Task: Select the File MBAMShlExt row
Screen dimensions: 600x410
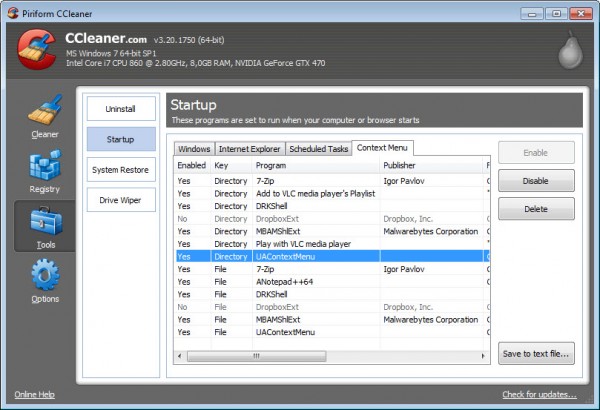Action: [x=332, y=320]
